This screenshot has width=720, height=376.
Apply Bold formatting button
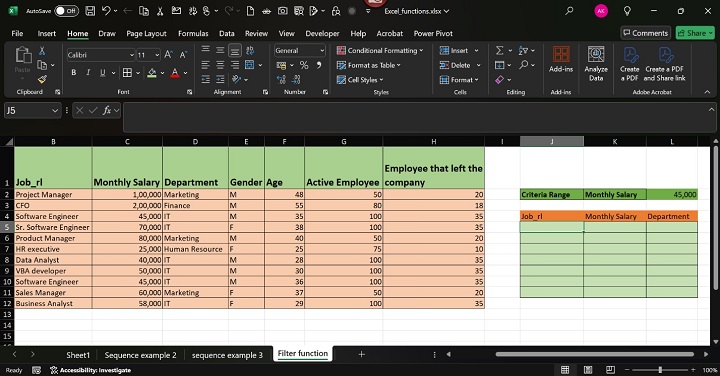[x=73, y=73]
